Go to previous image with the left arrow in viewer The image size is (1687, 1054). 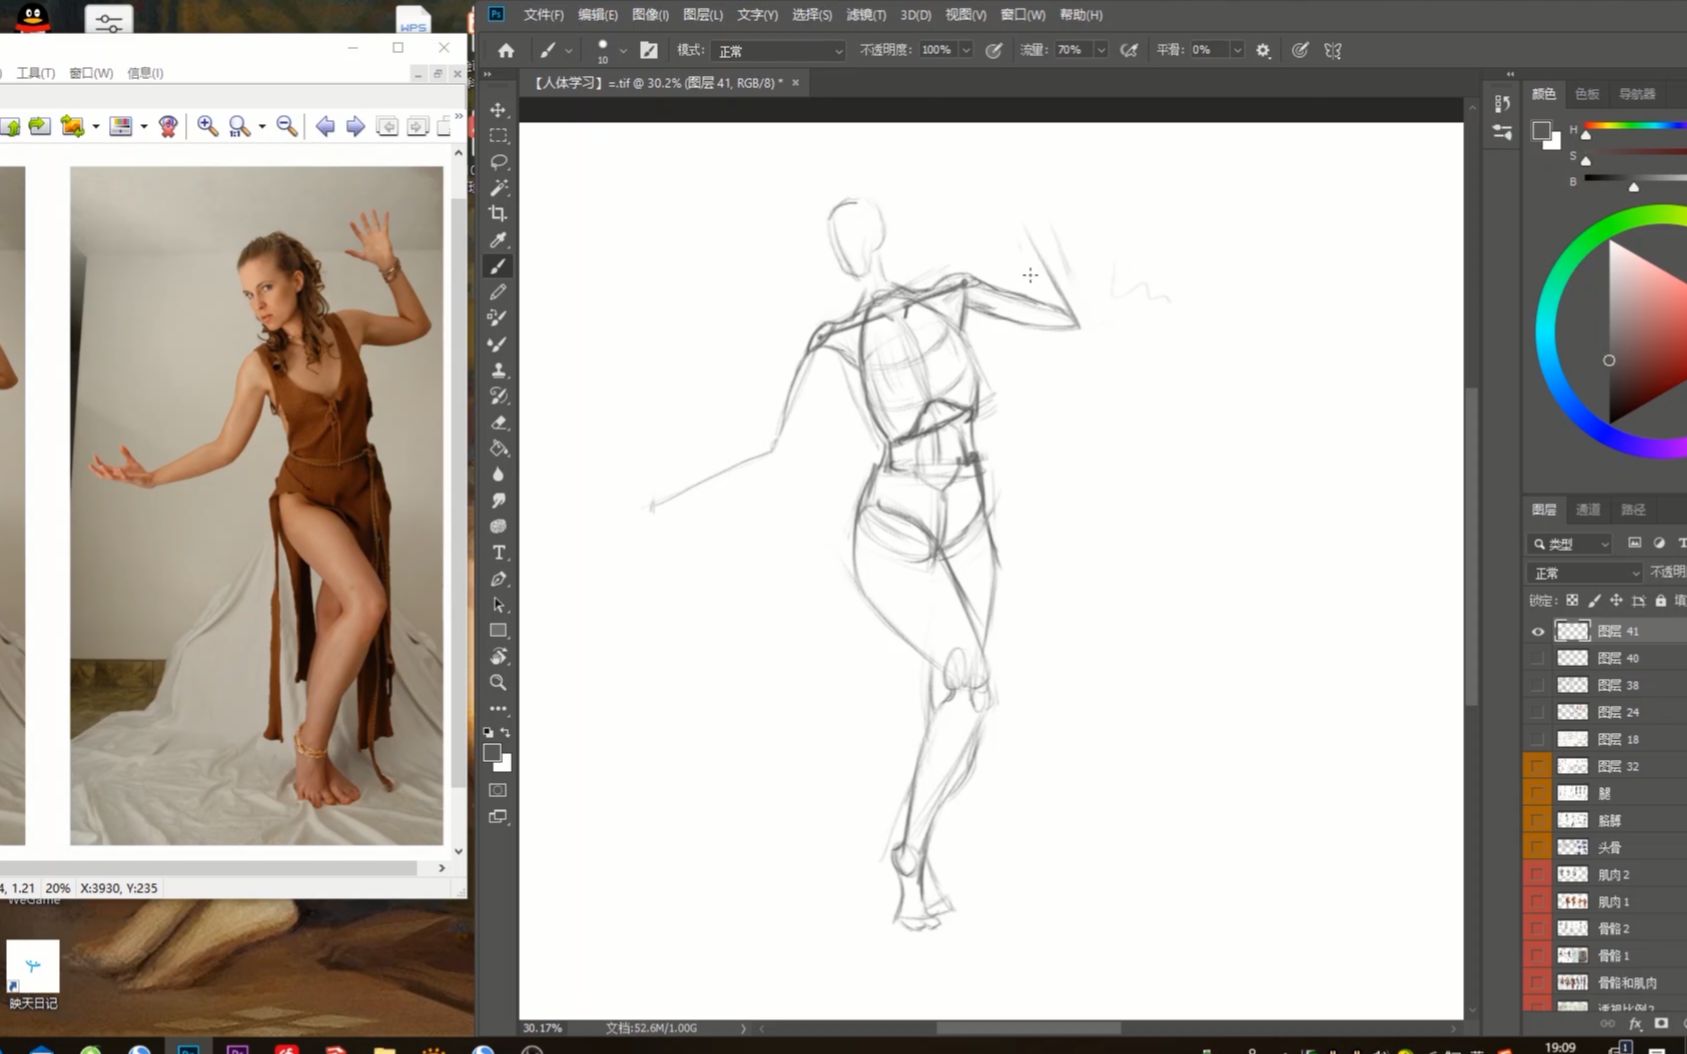click(325, 125)
